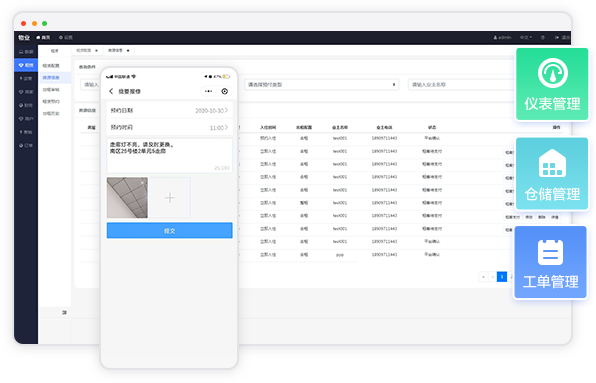Screen dimensions: 596x383
Task: Open the language dropdown 中文
Action: pyautogui.click(x=526, y=37)
